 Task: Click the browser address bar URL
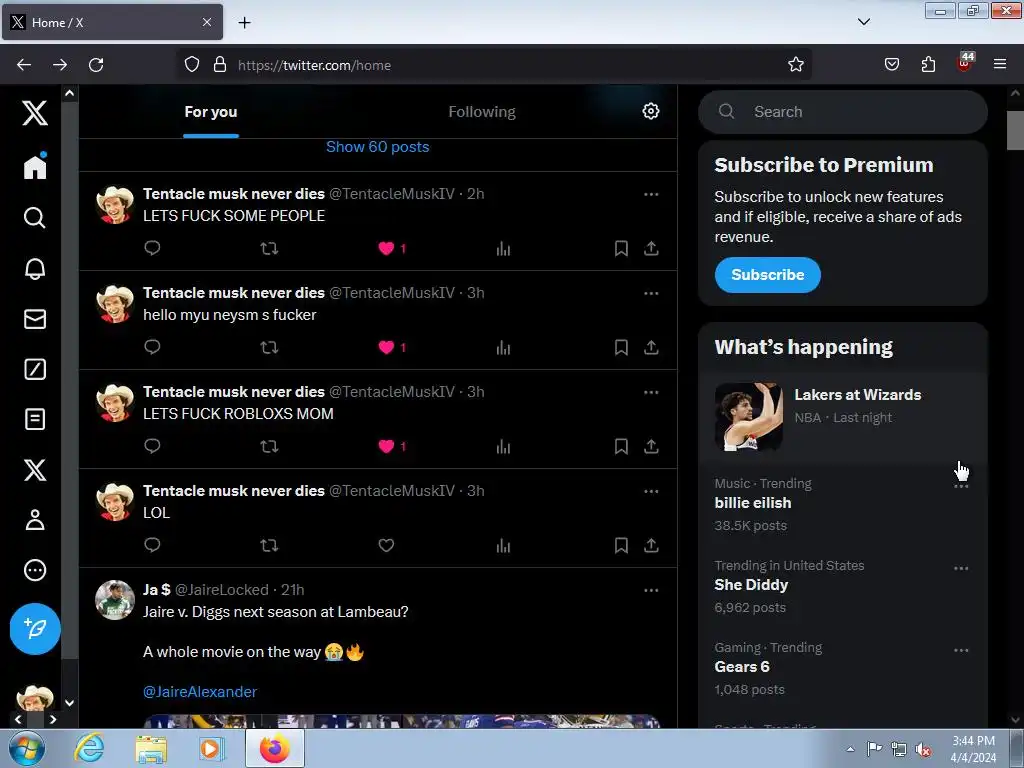(314, 65)
